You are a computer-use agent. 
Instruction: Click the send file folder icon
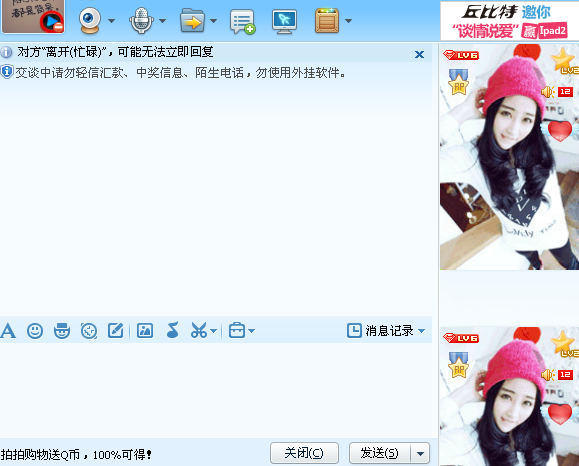192,21
